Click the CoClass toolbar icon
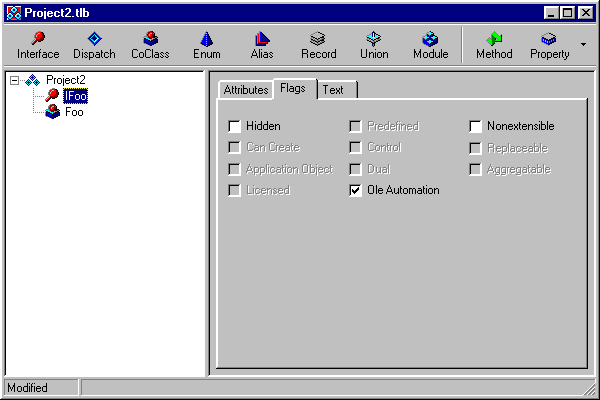 (151, 45)
